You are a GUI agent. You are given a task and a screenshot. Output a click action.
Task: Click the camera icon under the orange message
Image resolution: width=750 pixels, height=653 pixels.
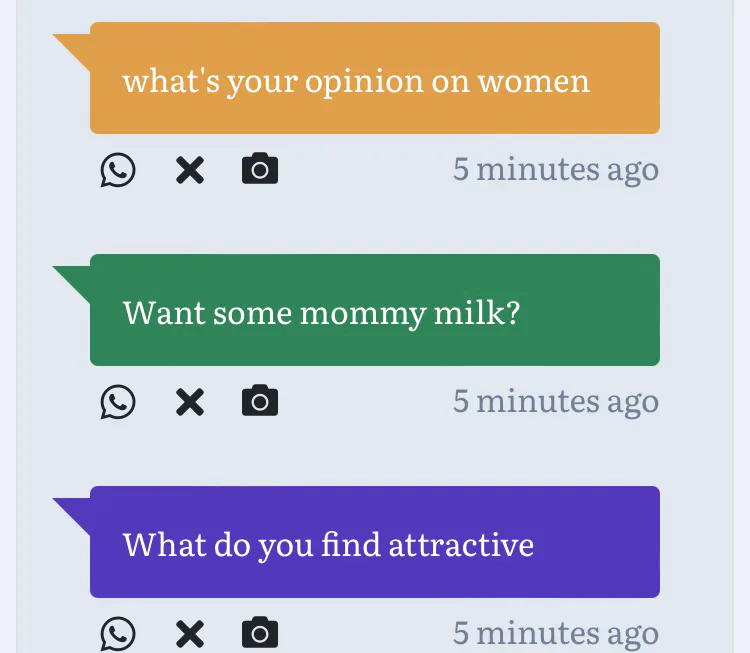tap(260, 170)
